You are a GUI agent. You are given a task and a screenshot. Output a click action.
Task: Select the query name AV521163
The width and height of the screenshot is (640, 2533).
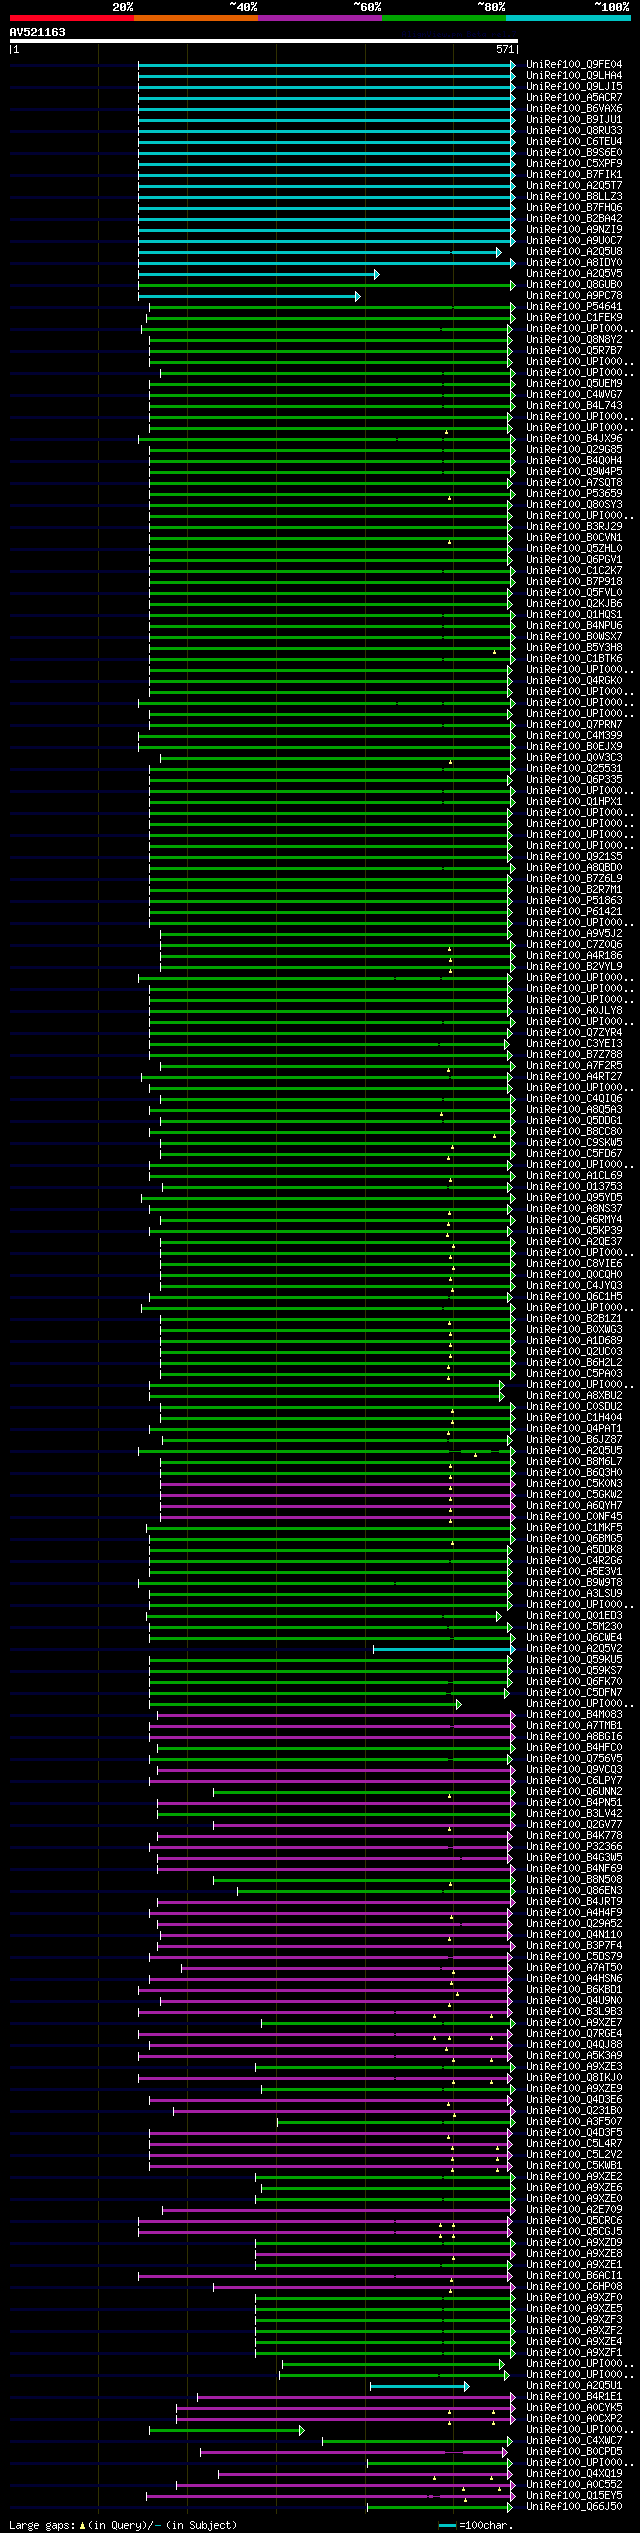coord(38,32)
